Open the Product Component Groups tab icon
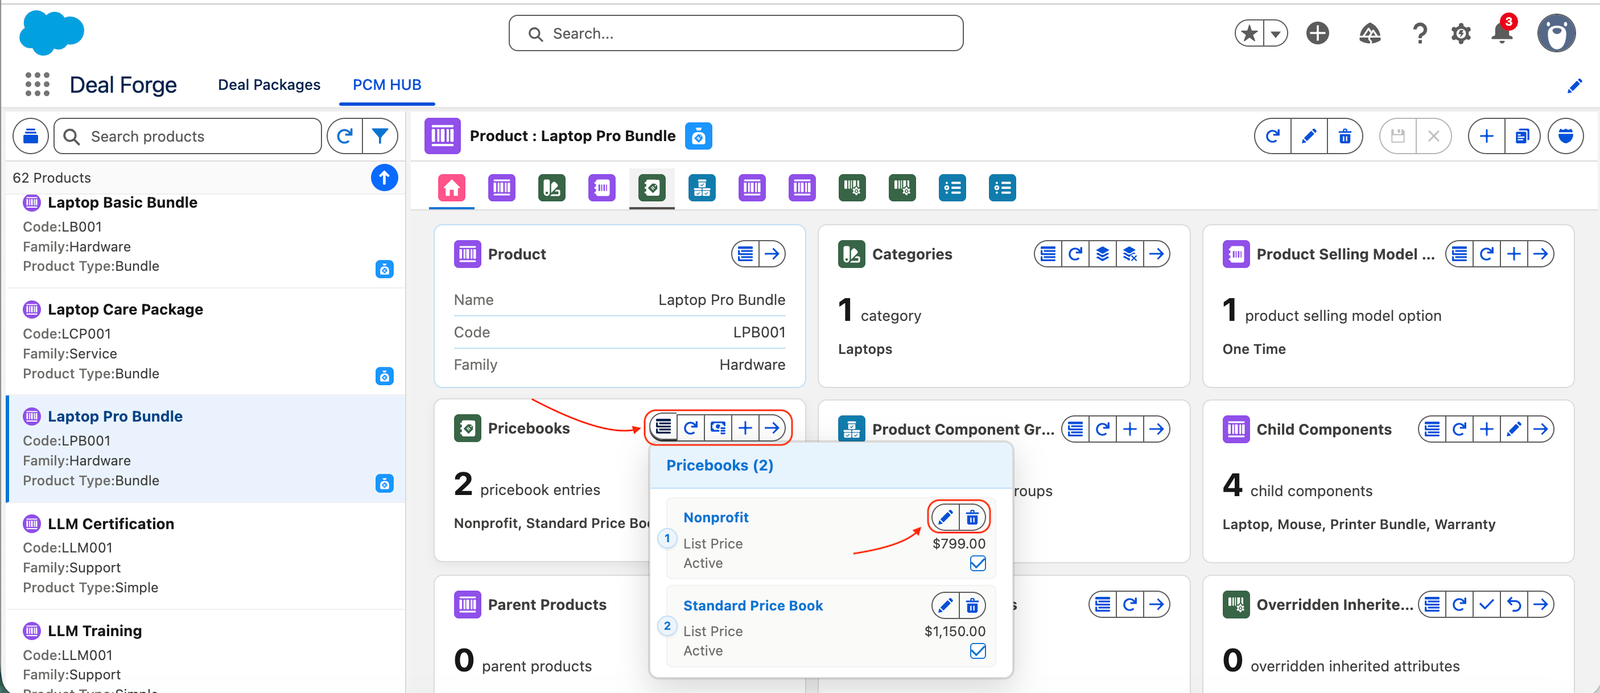Image resolution: width=1600 pixels, height=693 pixels. 702,187
